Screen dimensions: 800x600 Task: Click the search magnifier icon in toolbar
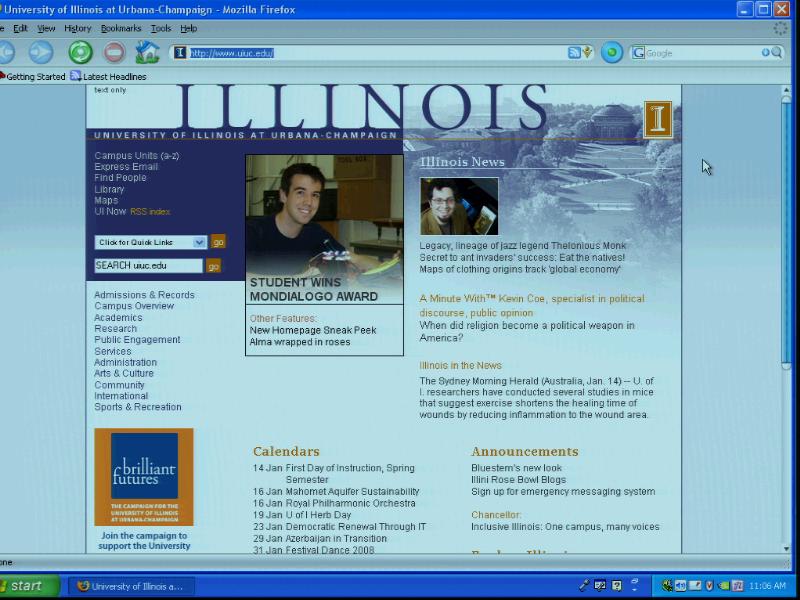click(776, 53)
